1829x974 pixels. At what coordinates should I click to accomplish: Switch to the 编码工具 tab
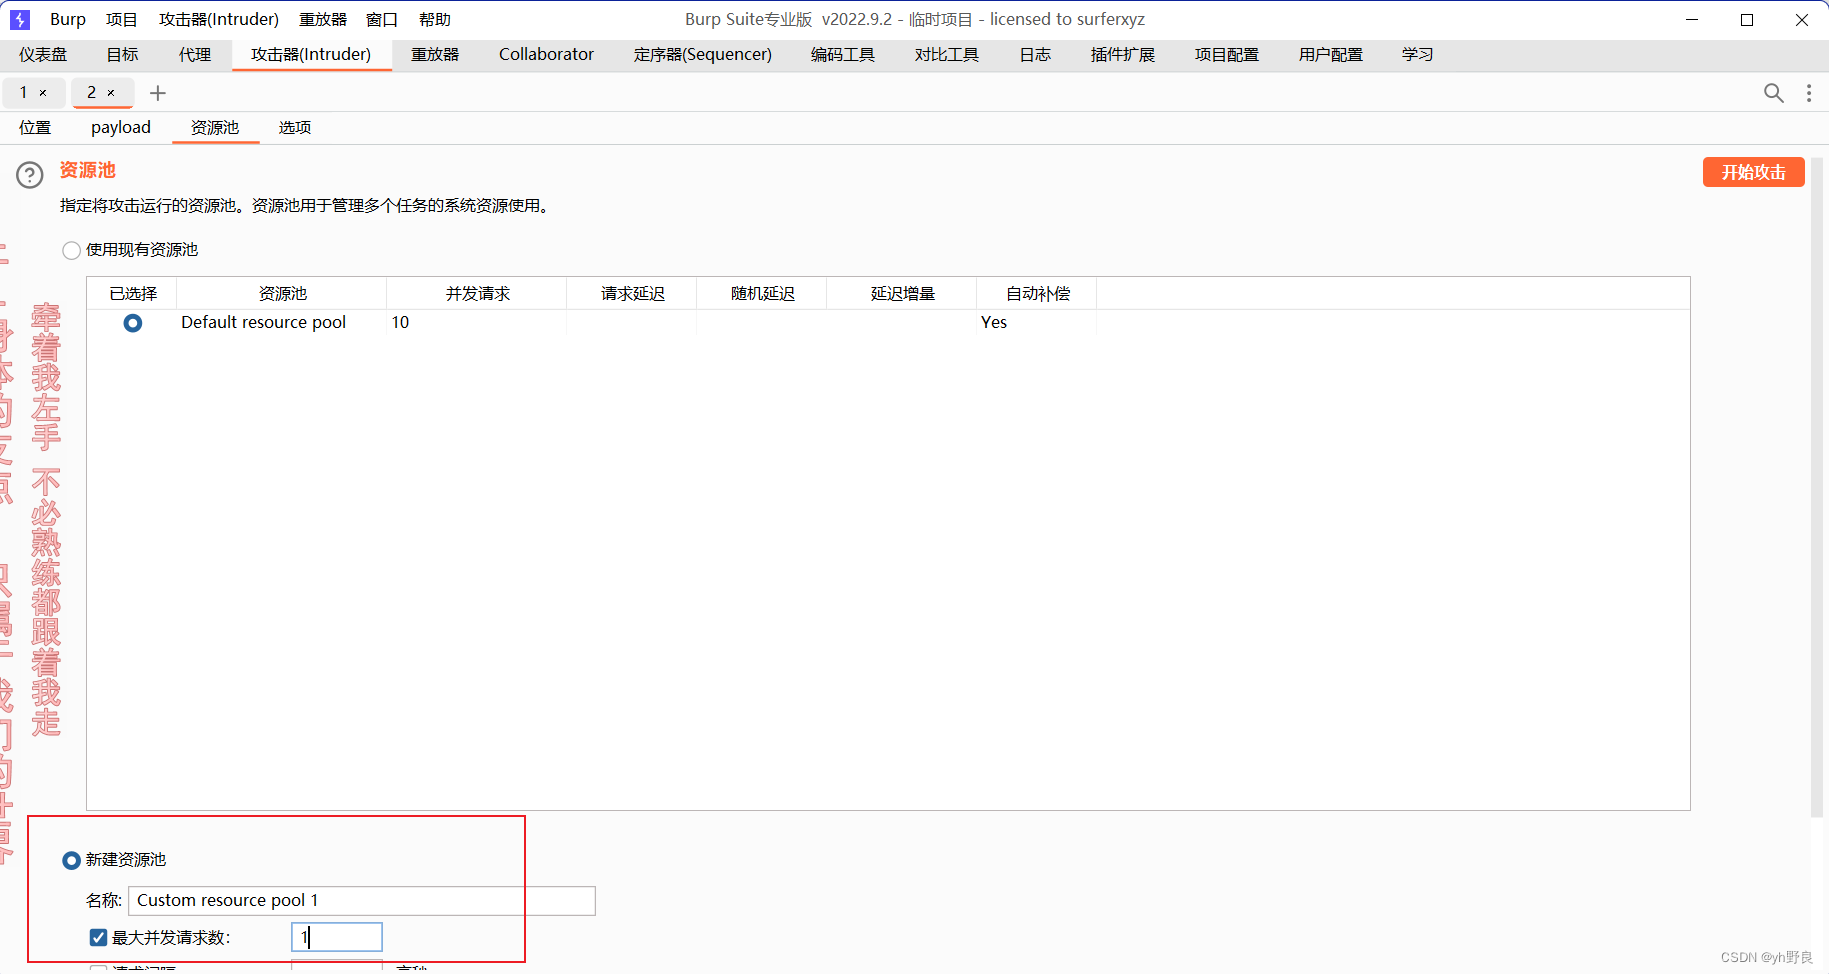[843, 55]
